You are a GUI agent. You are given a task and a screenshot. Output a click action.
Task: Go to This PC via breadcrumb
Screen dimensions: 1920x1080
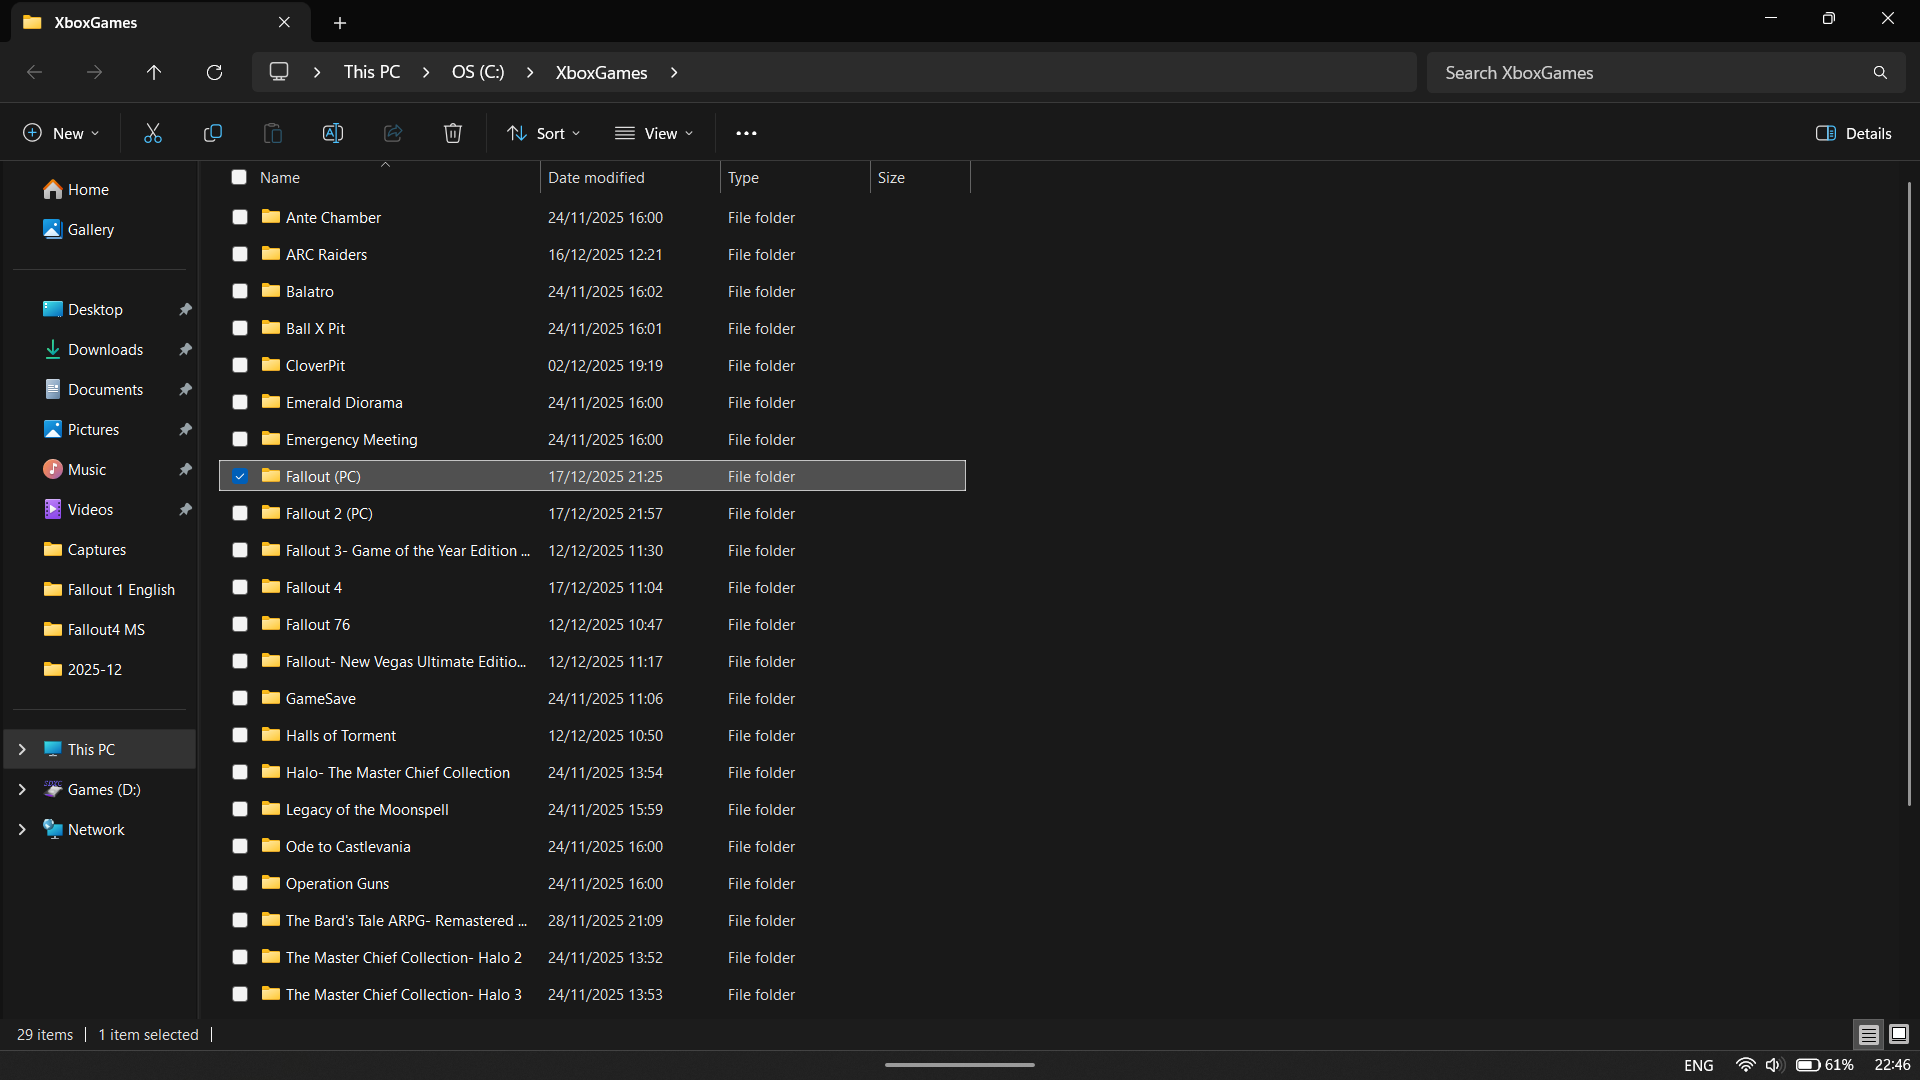tap(371, 72)
